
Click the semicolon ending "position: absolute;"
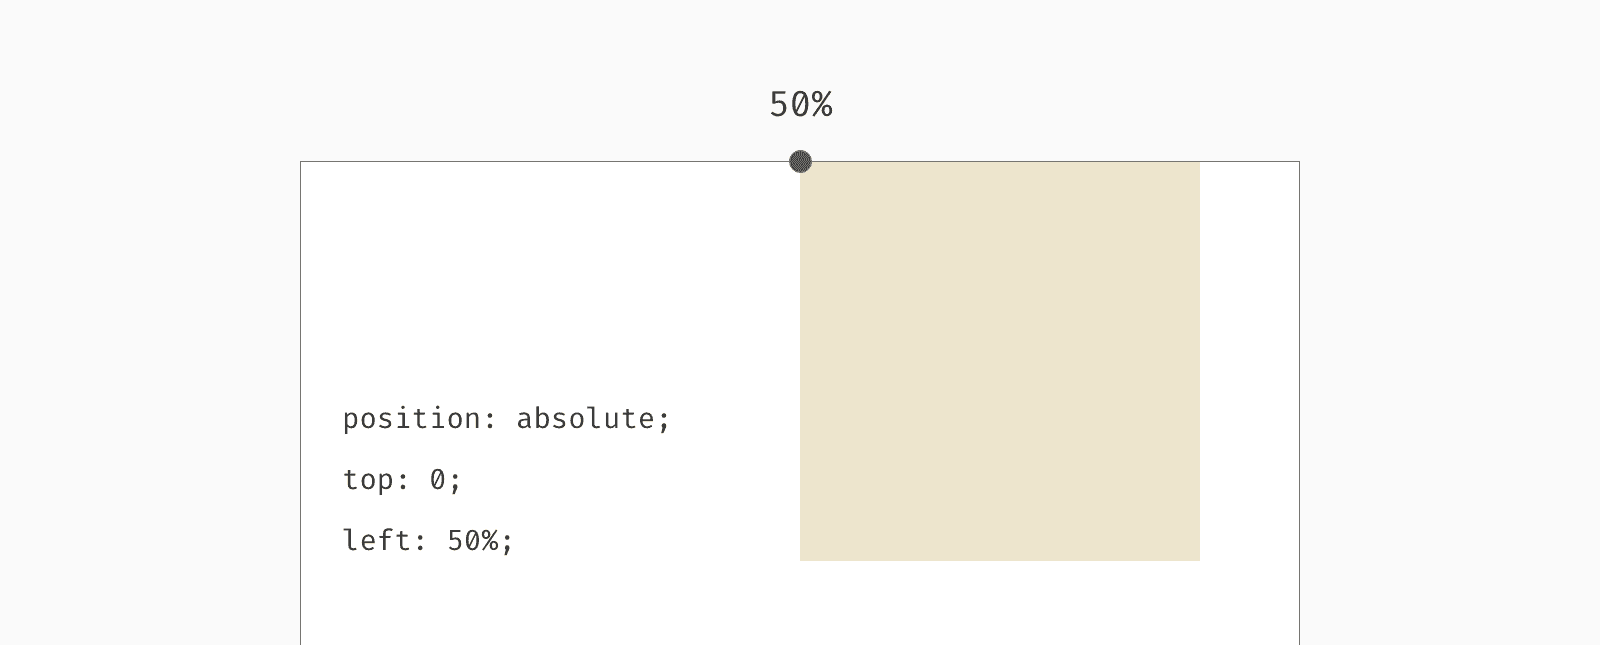(x=664, y=421)
